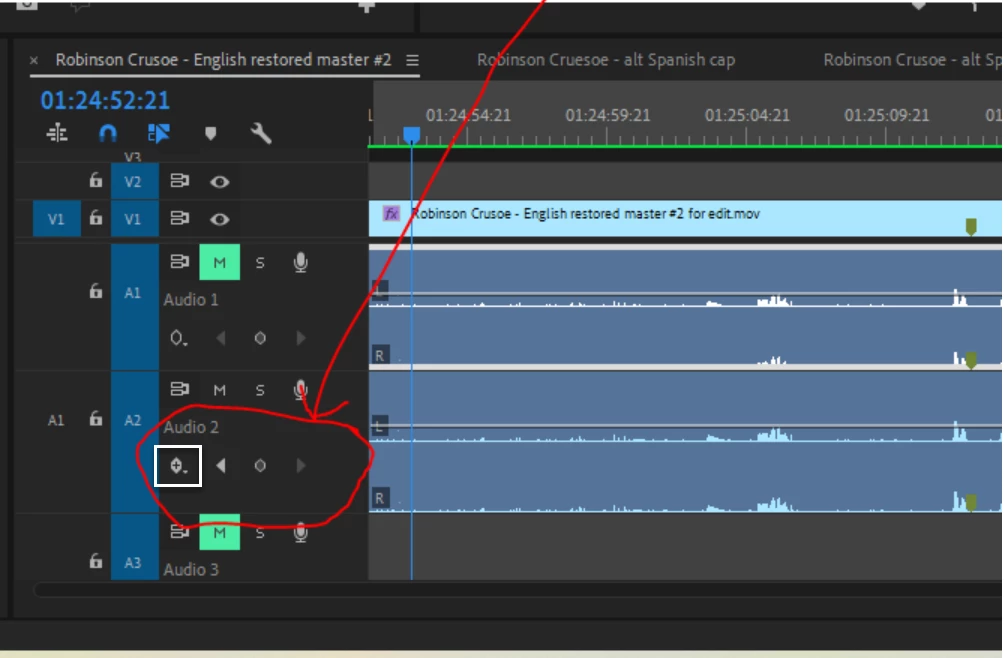Viewport: 1004px width, 658px height.
Task: Toggle Snap in timeline magnet icon
Action: pos(108,133)
